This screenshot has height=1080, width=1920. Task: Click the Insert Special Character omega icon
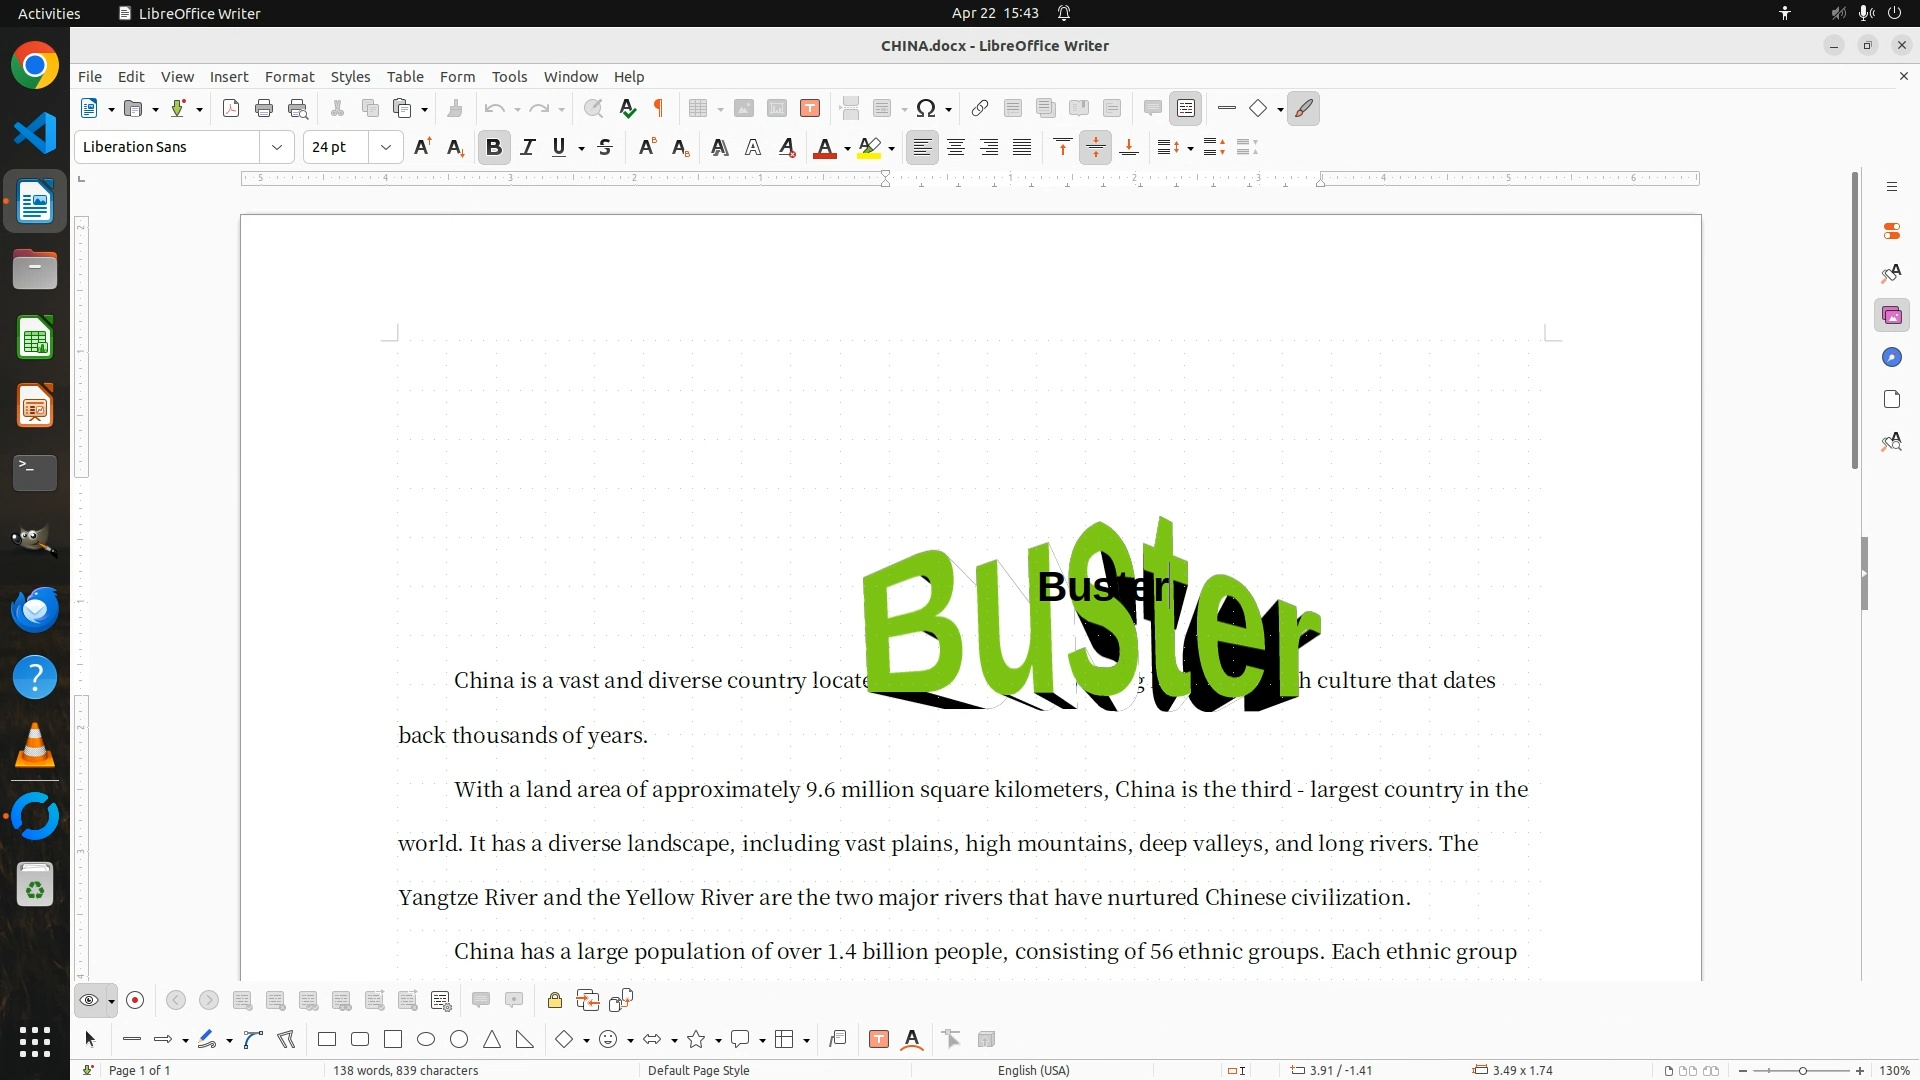(926, 109)
